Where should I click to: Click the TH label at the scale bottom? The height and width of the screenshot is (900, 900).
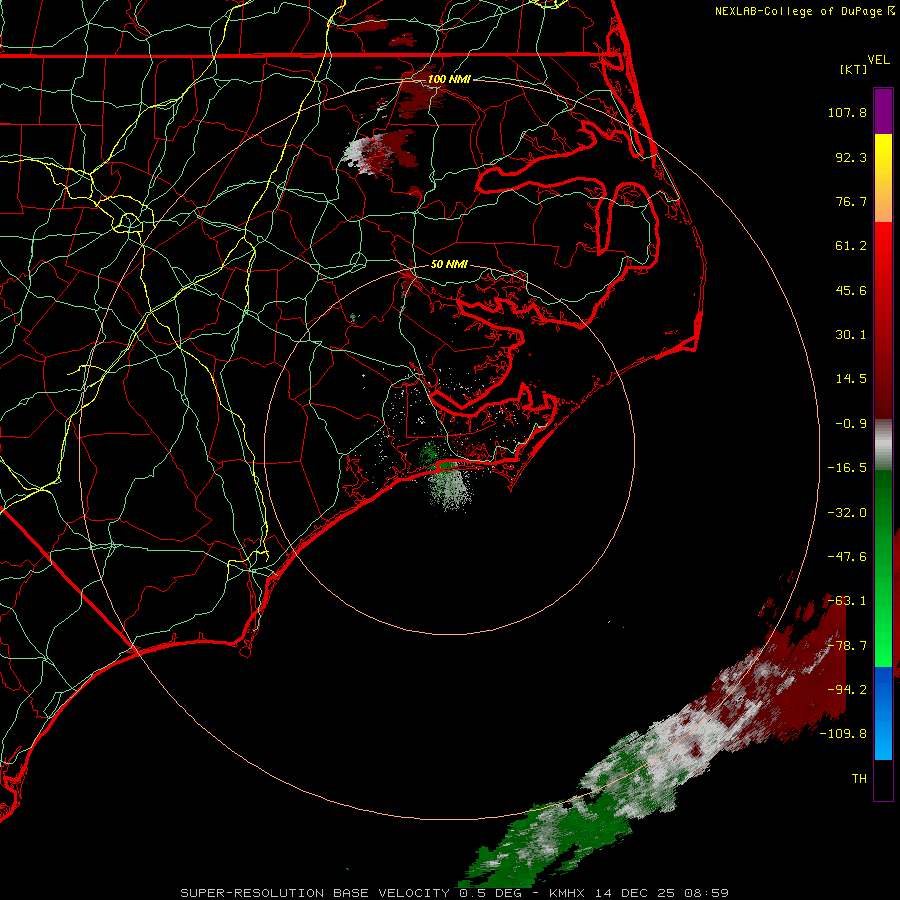pyautogui.click(x=859, y=779)
